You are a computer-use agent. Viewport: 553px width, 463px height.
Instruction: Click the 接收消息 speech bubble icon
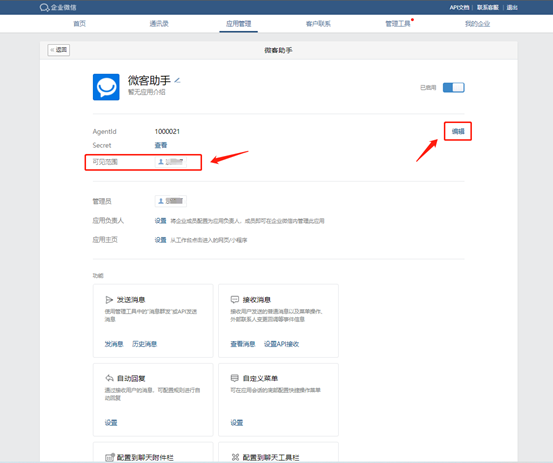(235, 300)
